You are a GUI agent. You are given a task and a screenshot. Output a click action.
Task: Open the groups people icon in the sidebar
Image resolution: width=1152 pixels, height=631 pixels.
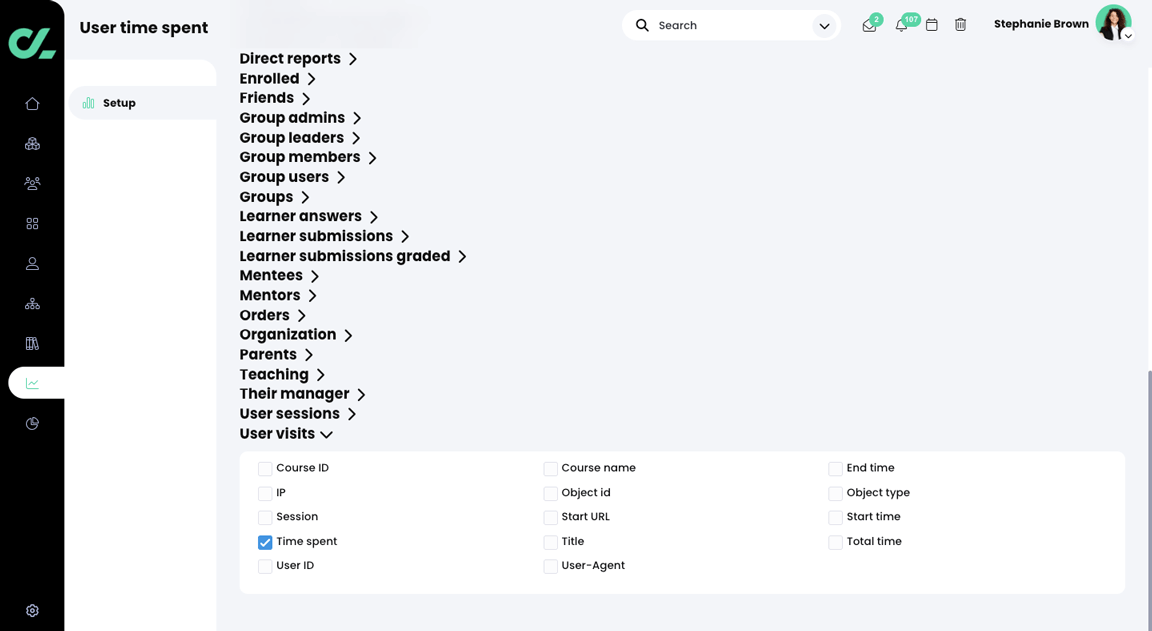32,184
